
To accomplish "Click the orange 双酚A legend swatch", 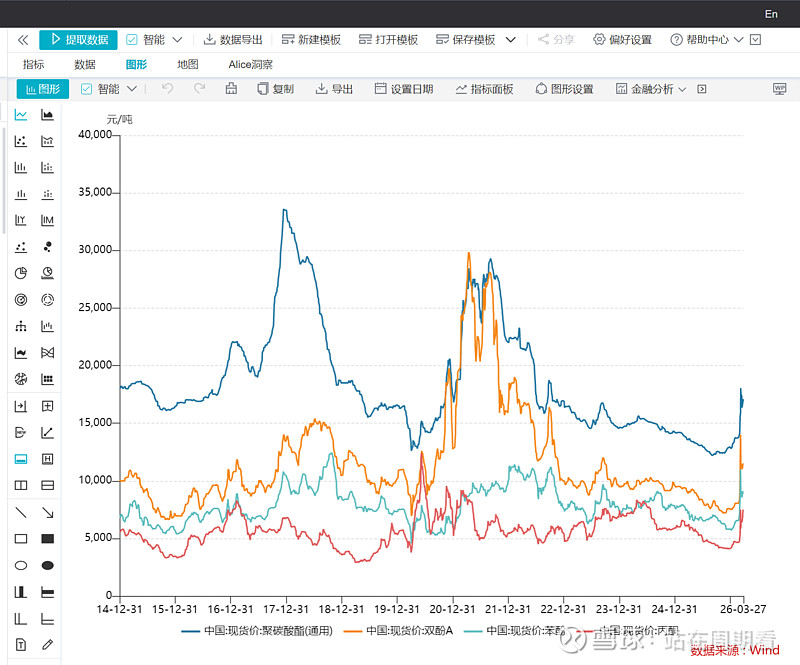I will point(352,631).
